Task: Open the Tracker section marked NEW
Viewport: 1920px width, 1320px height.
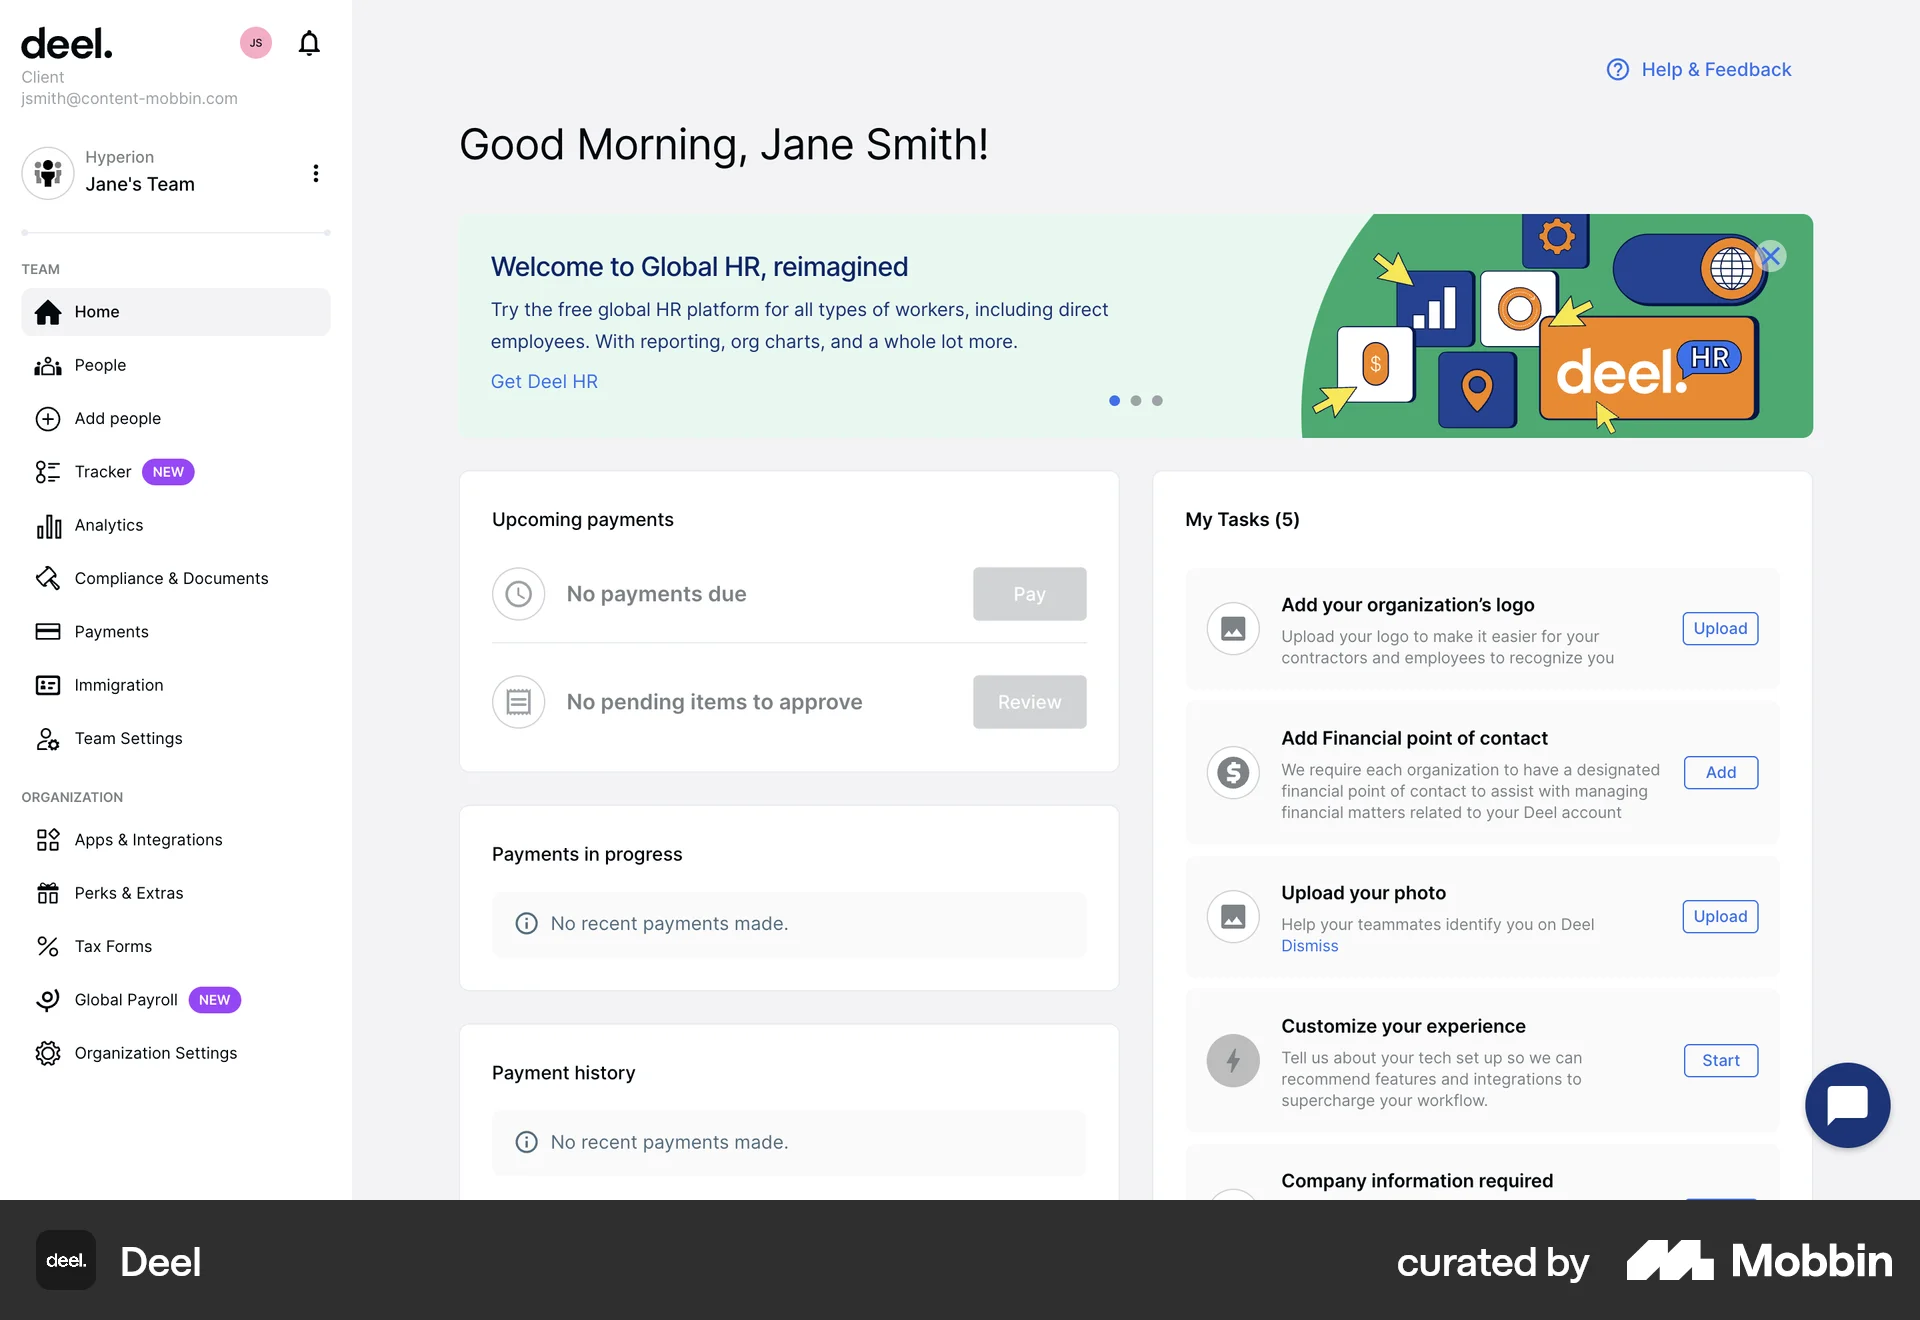Action: click(102, 471)
